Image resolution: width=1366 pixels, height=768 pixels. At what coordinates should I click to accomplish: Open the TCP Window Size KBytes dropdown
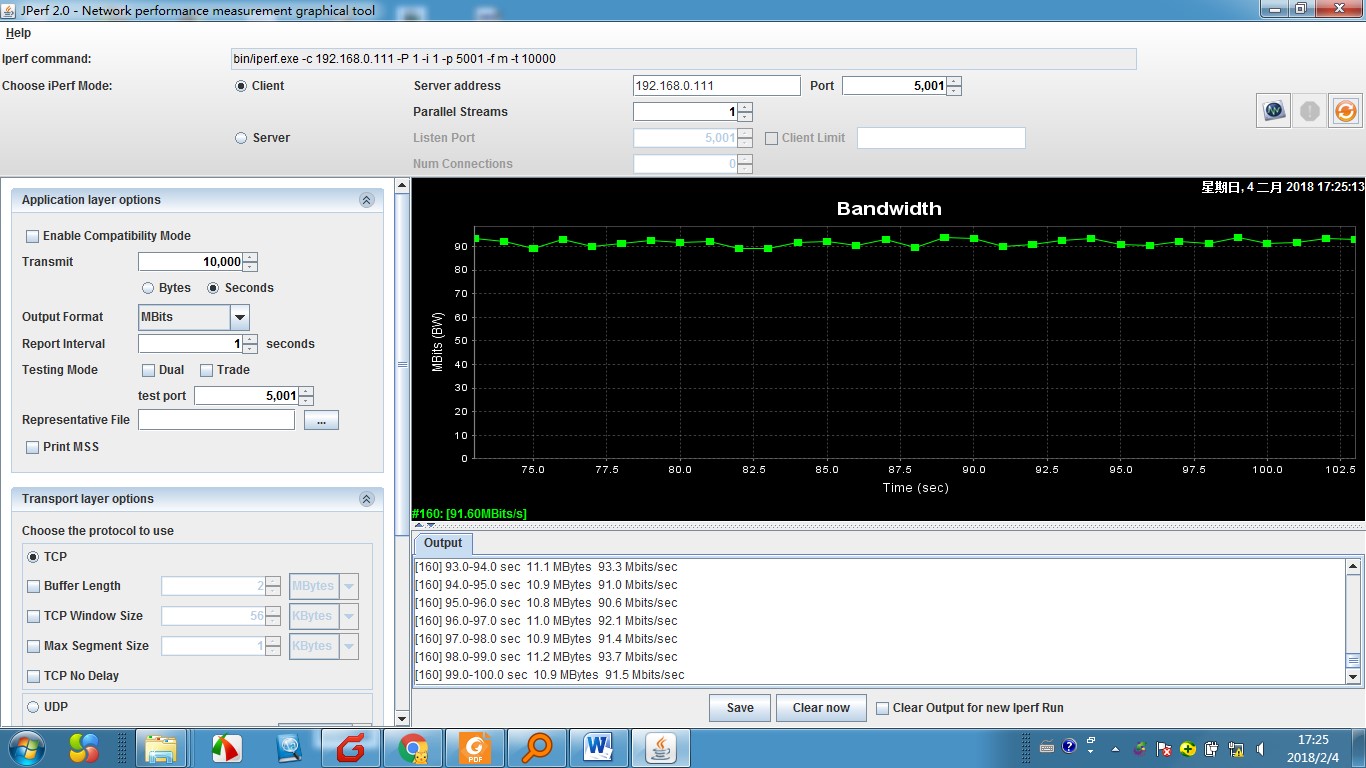[x=349, y=616]
